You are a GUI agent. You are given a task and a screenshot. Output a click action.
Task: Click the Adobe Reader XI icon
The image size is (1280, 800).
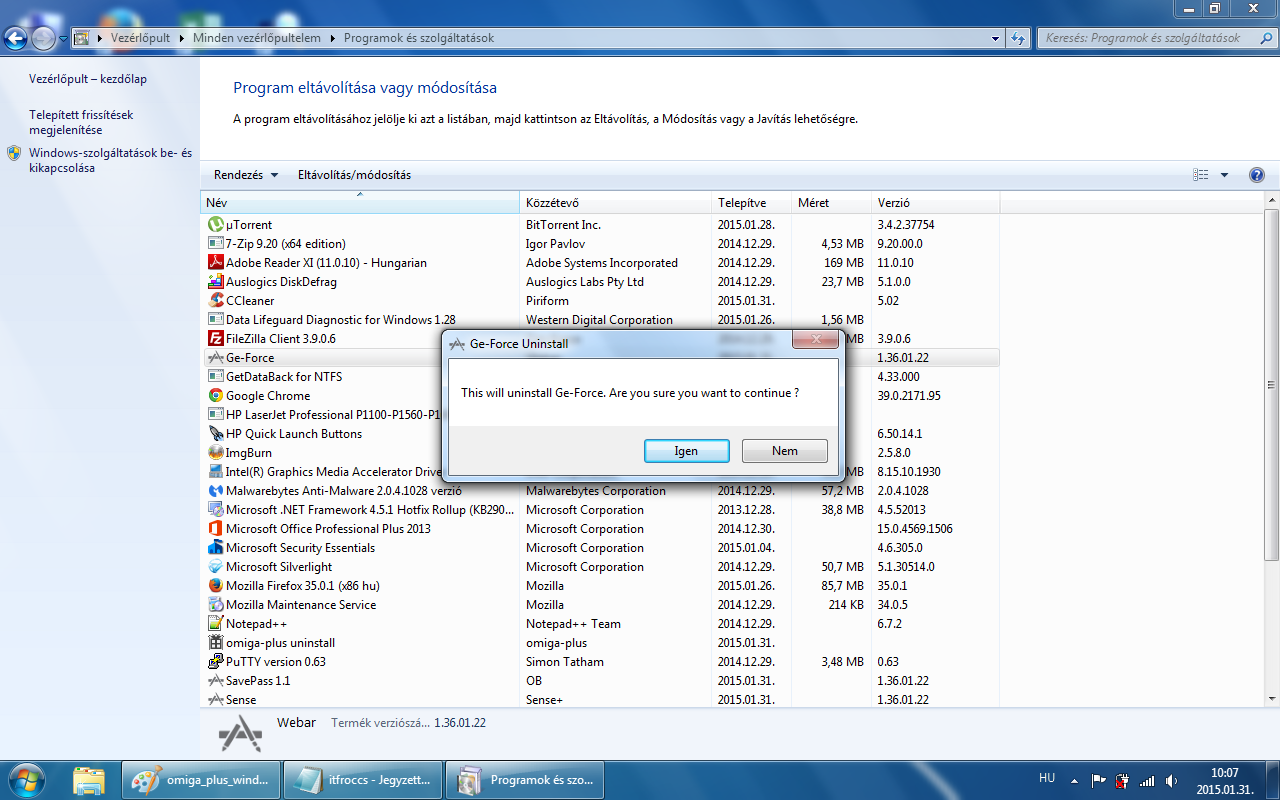(215, 263)
